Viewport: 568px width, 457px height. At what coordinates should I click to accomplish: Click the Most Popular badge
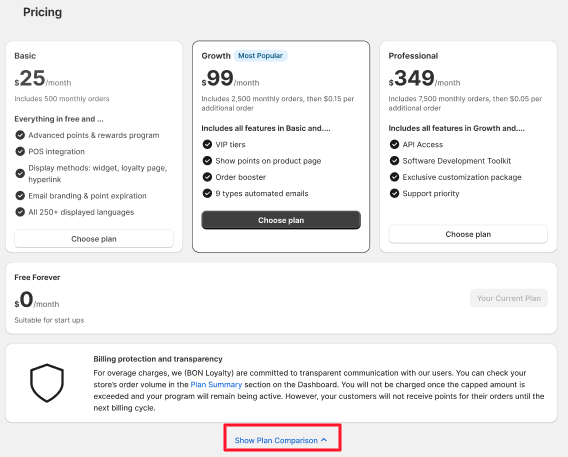tap(260, 56)
